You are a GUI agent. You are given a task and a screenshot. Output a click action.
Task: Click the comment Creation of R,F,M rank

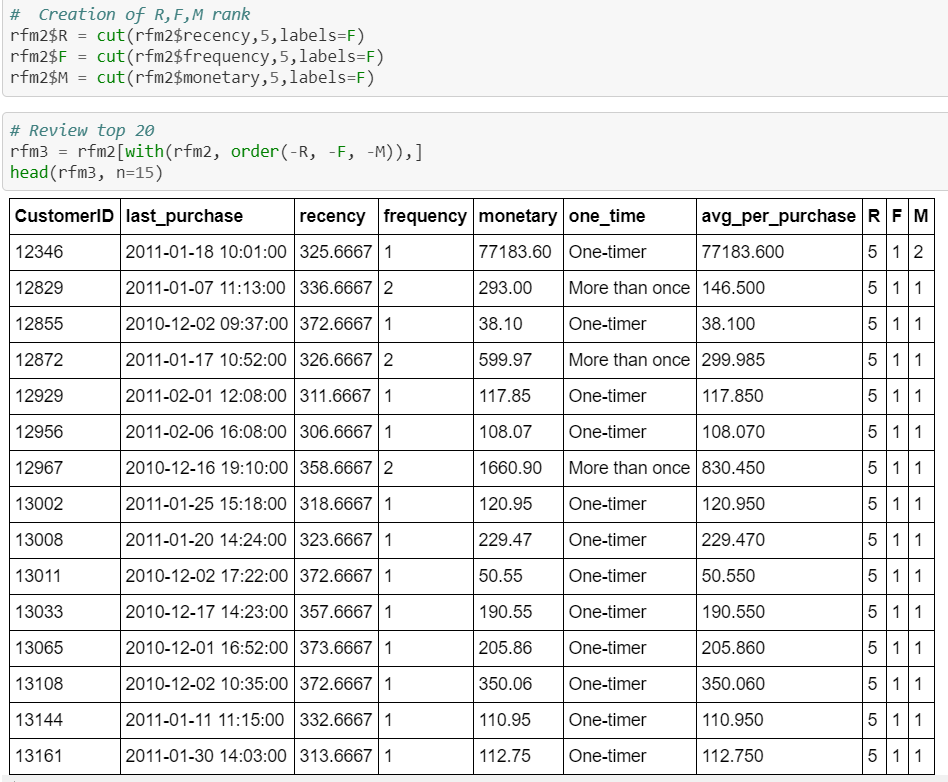point(130,14)
